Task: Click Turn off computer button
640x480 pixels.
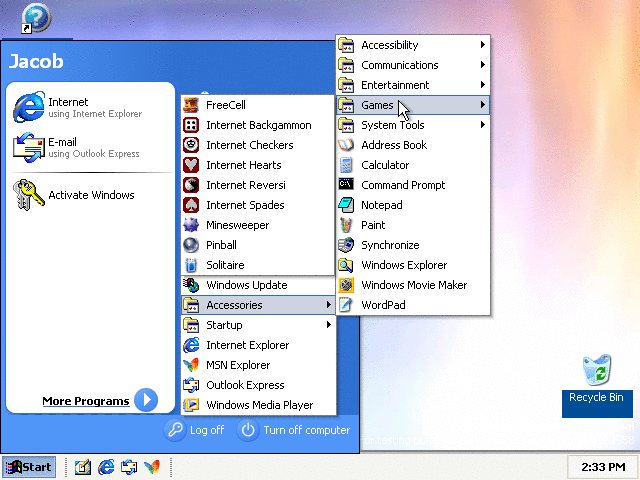Action: point(294,430)
